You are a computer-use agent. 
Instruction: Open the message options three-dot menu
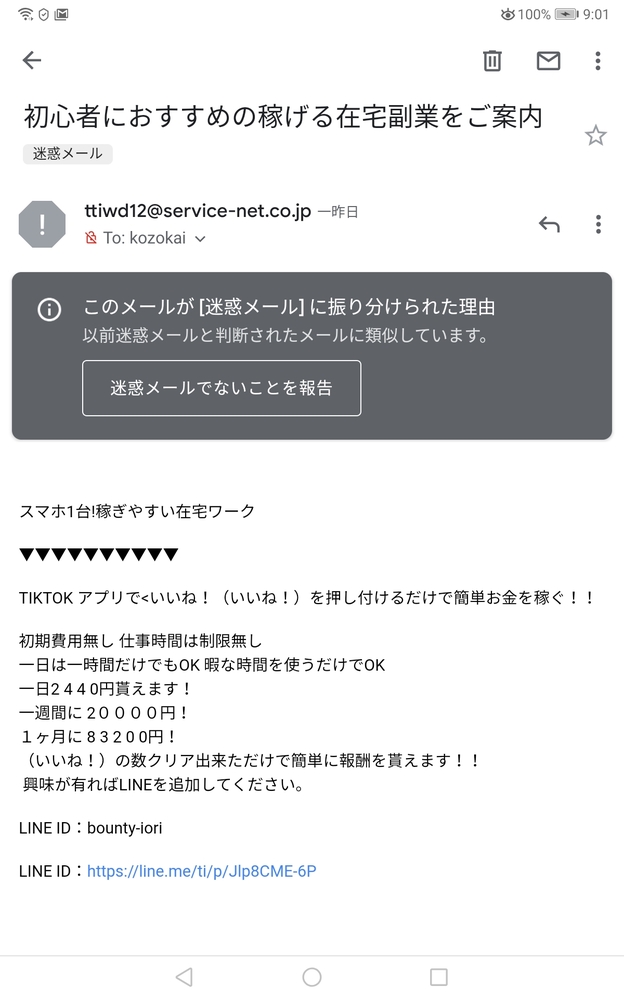click(x=598, y=224)
